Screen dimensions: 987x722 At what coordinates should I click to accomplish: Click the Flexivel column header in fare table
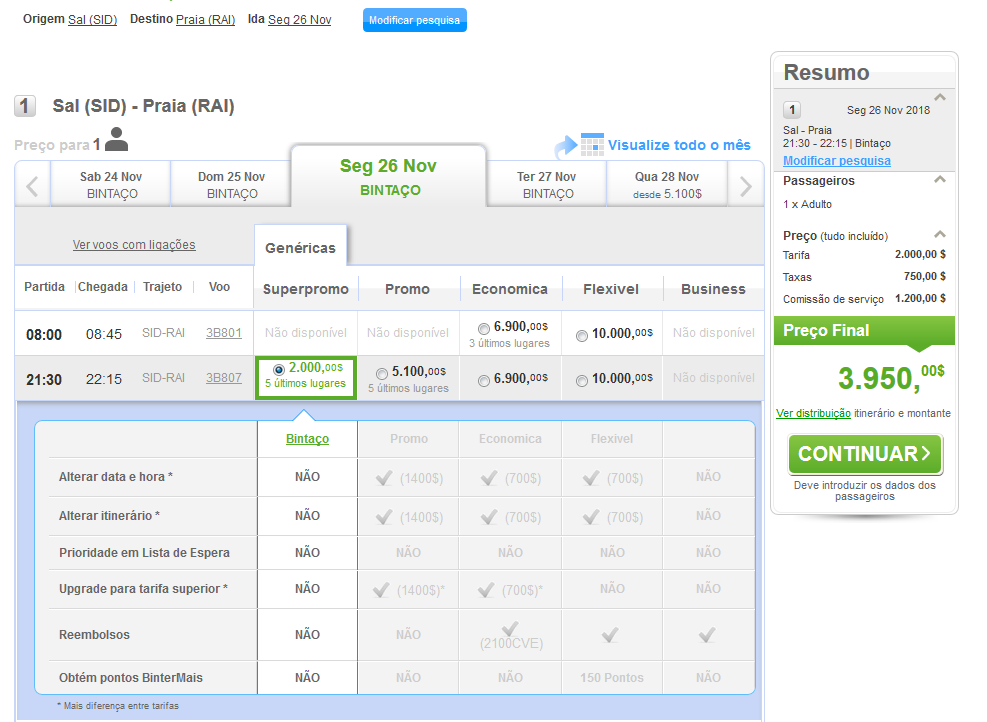coord(611,289)
